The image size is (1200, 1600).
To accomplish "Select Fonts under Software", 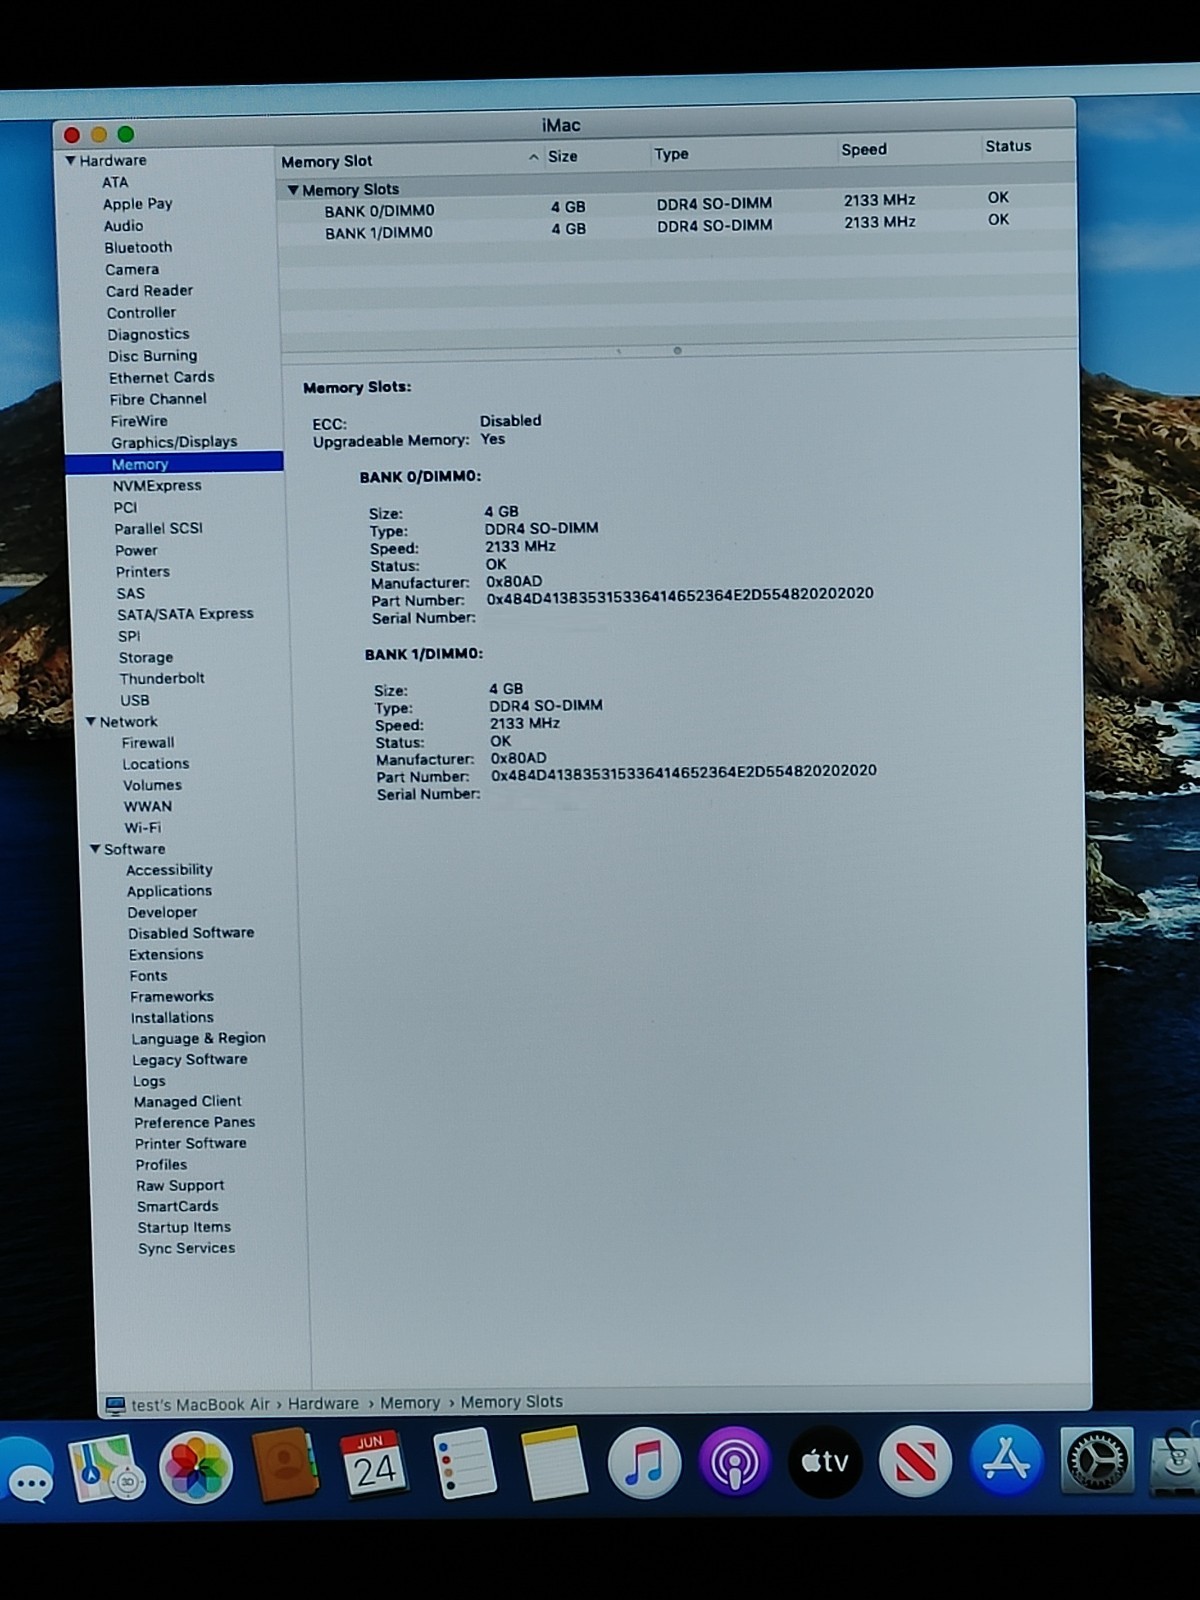I will 148,976.
